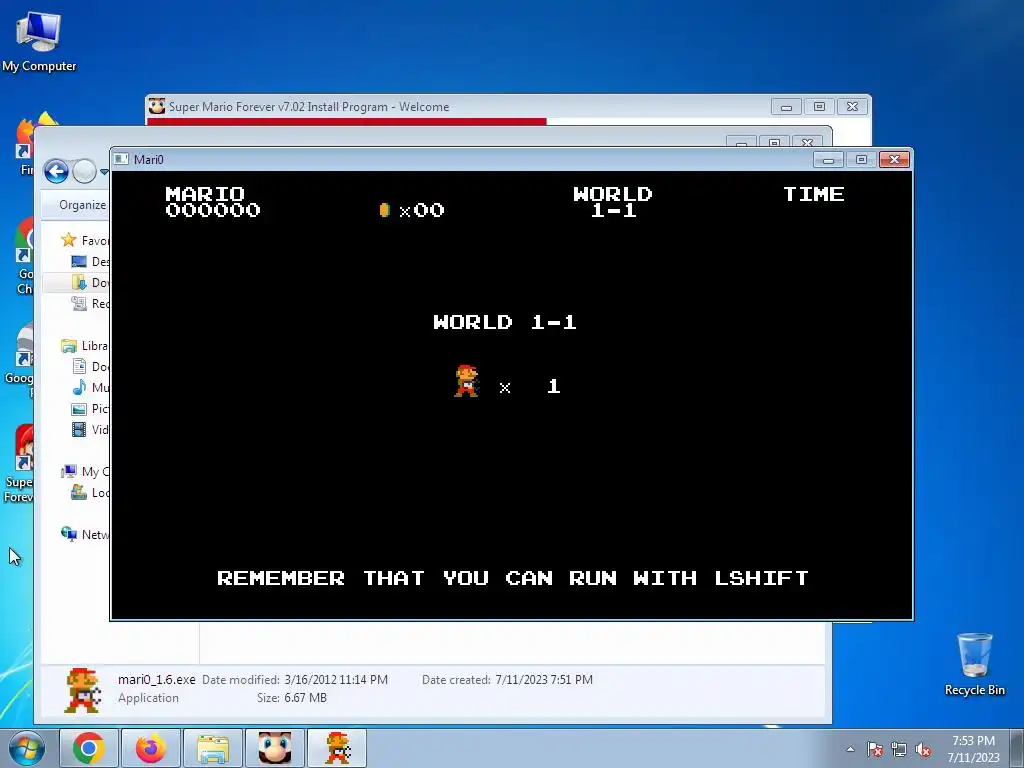
Task: Open the My Computer desktop icon
Action: pyautogui.click(x=39, y=42)
